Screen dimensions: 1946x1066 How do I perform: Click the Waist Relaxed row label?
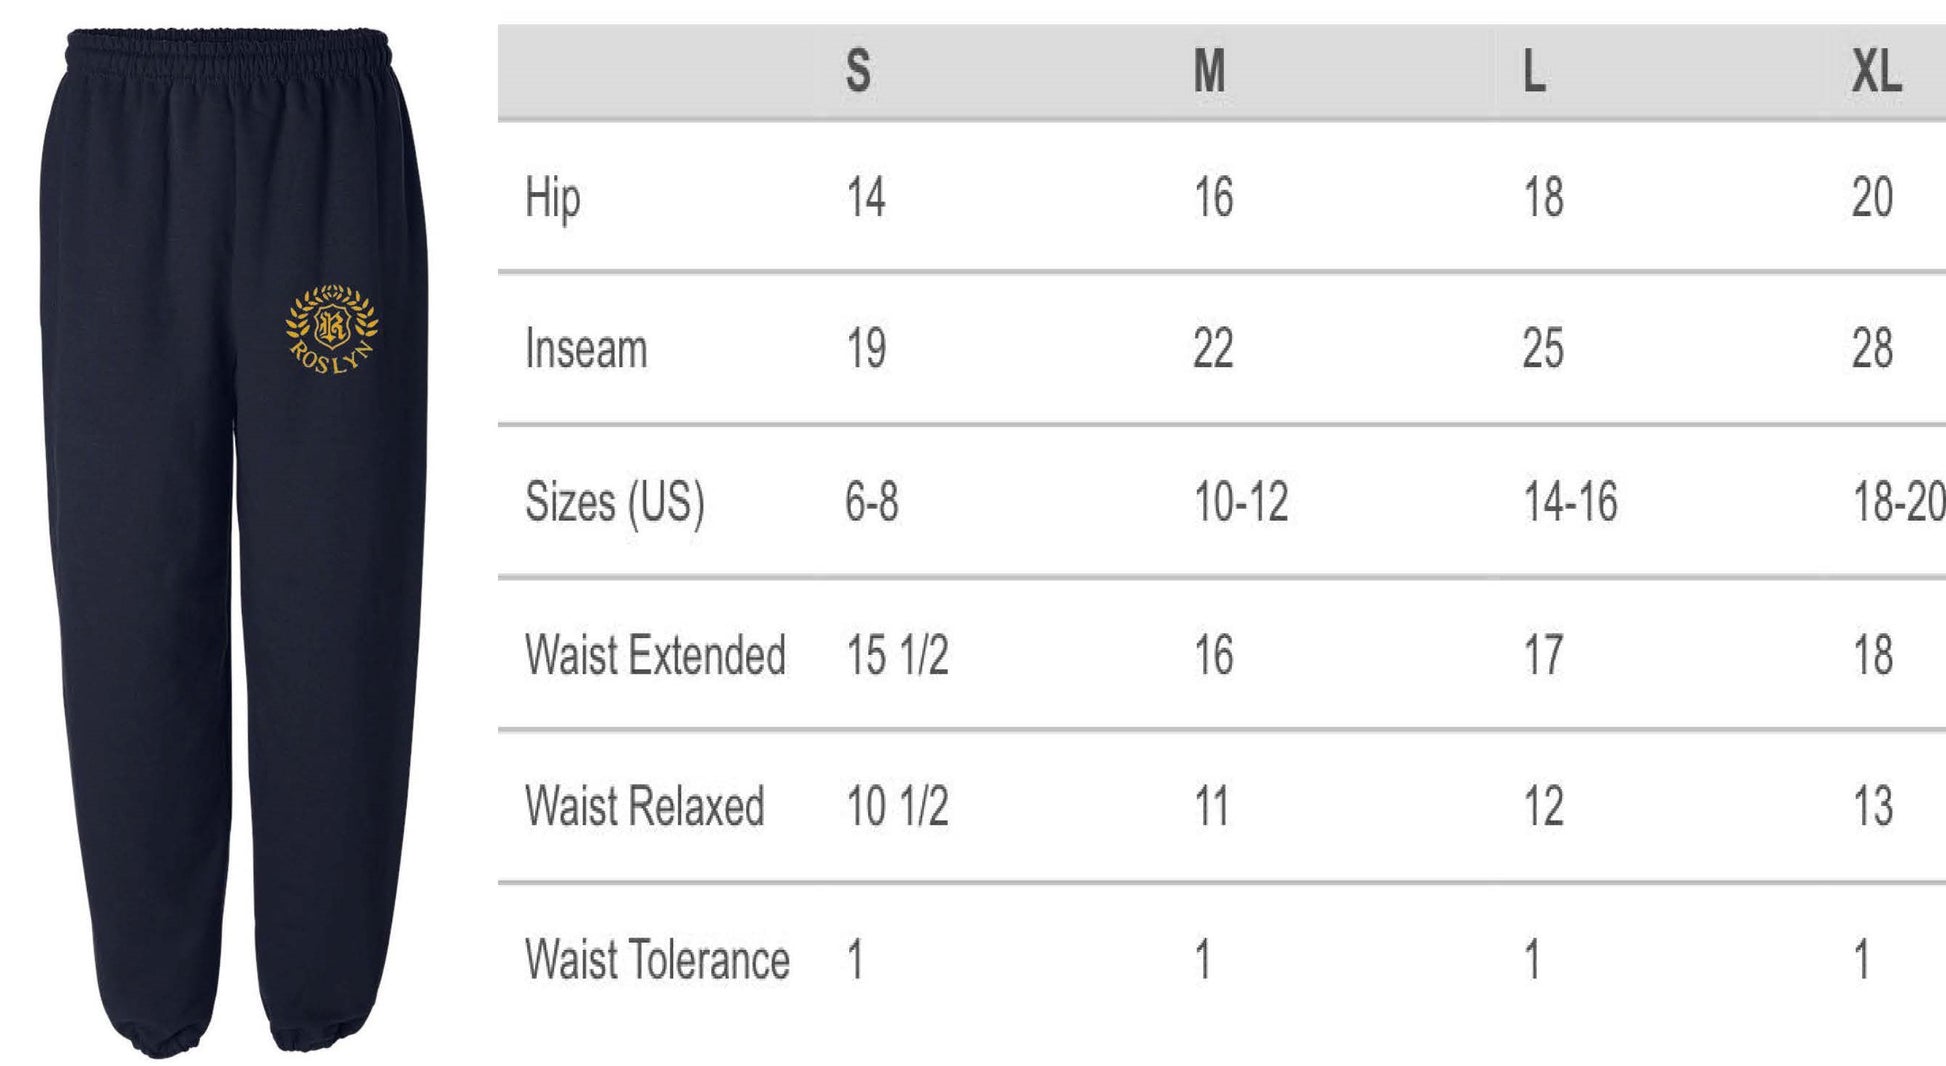[x=645, y=807]
